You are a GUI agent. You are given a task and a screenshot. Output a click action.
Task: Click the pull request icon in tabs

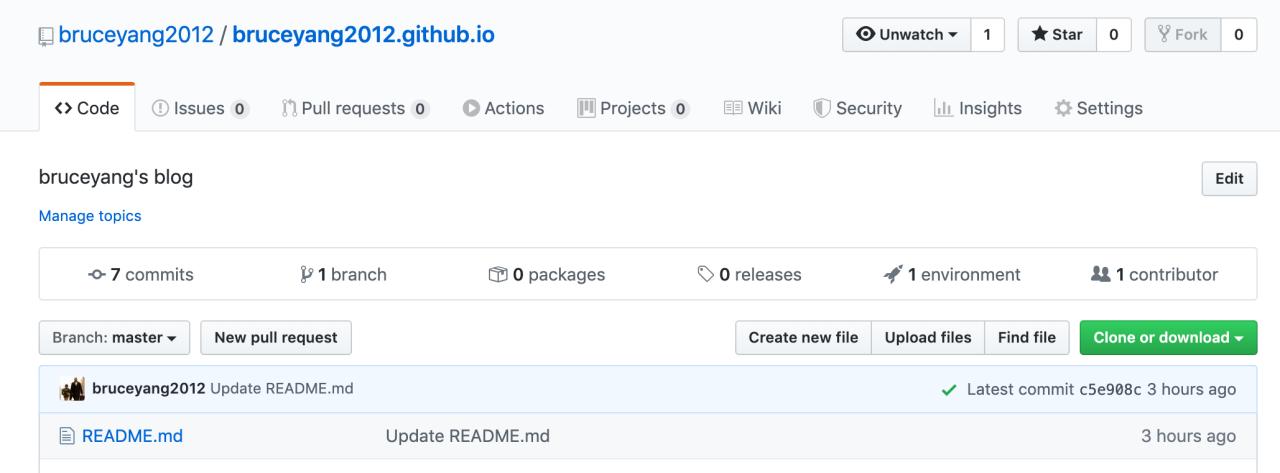(289, 108)
